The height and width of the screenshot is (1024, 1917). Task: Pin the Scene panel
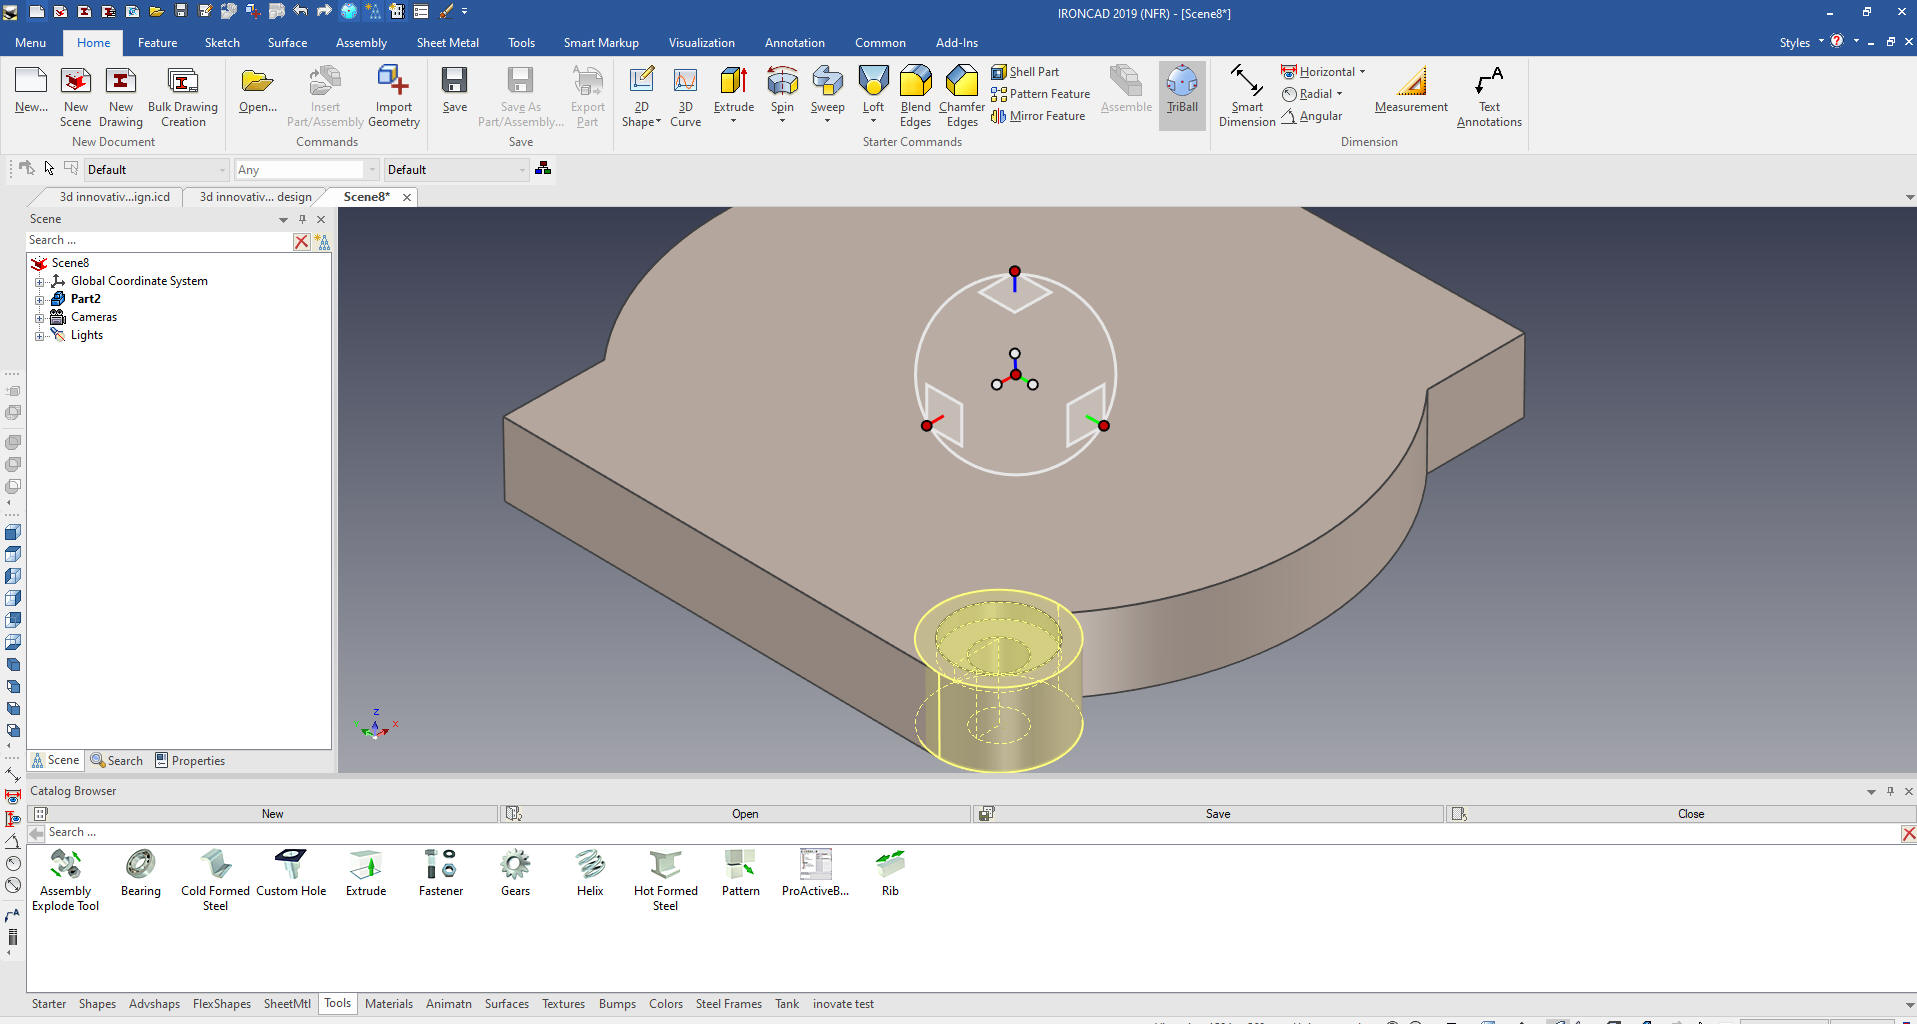pyautogui.click(x=302, y=219)
